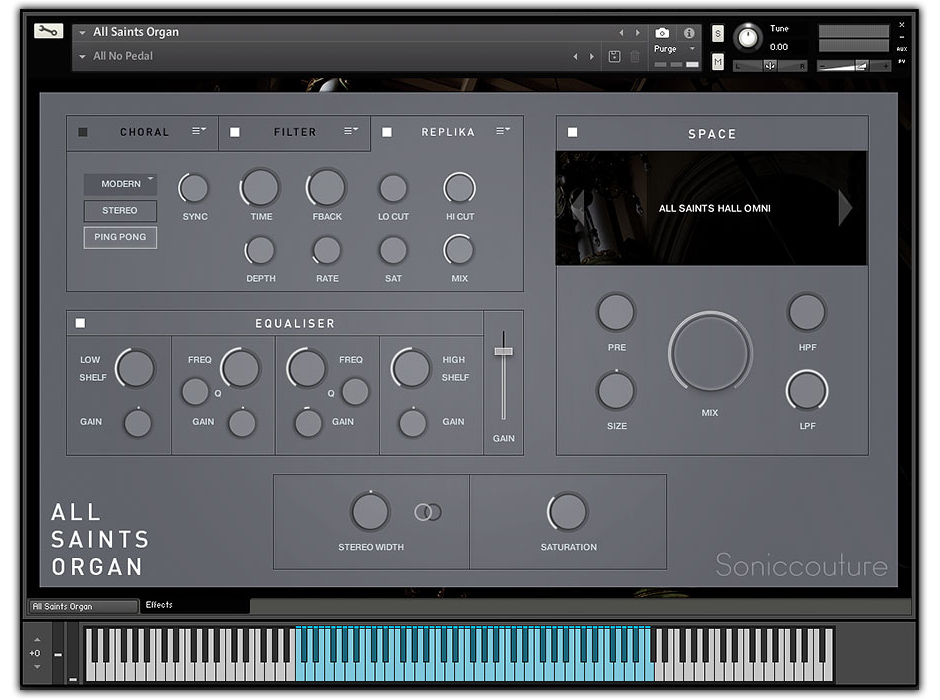Click the Equaliser Gain fader handle
940x700 pixels.
coord(504,351)
